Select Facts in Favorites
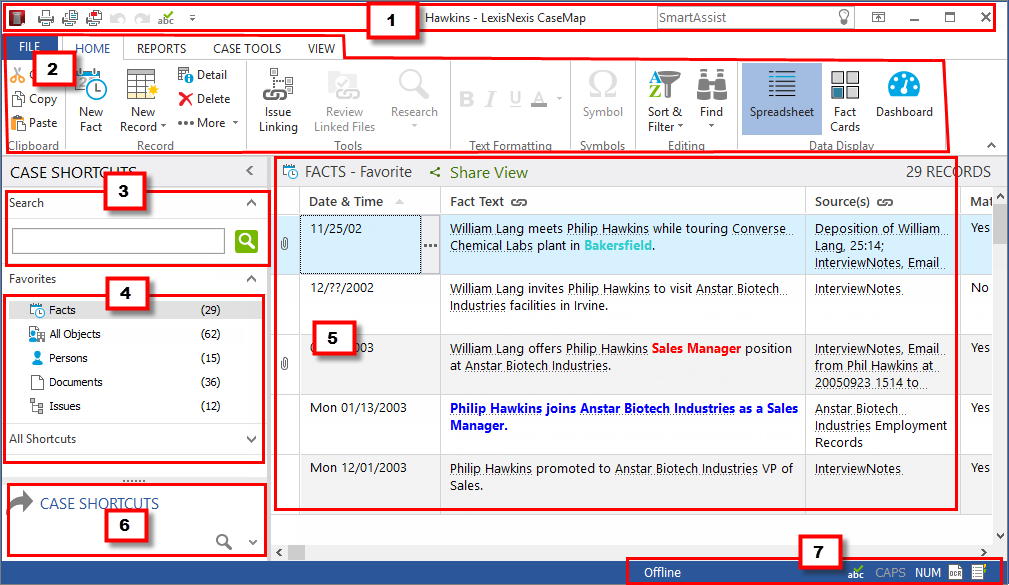This screenshot has height=585, width=1009. 135,310
